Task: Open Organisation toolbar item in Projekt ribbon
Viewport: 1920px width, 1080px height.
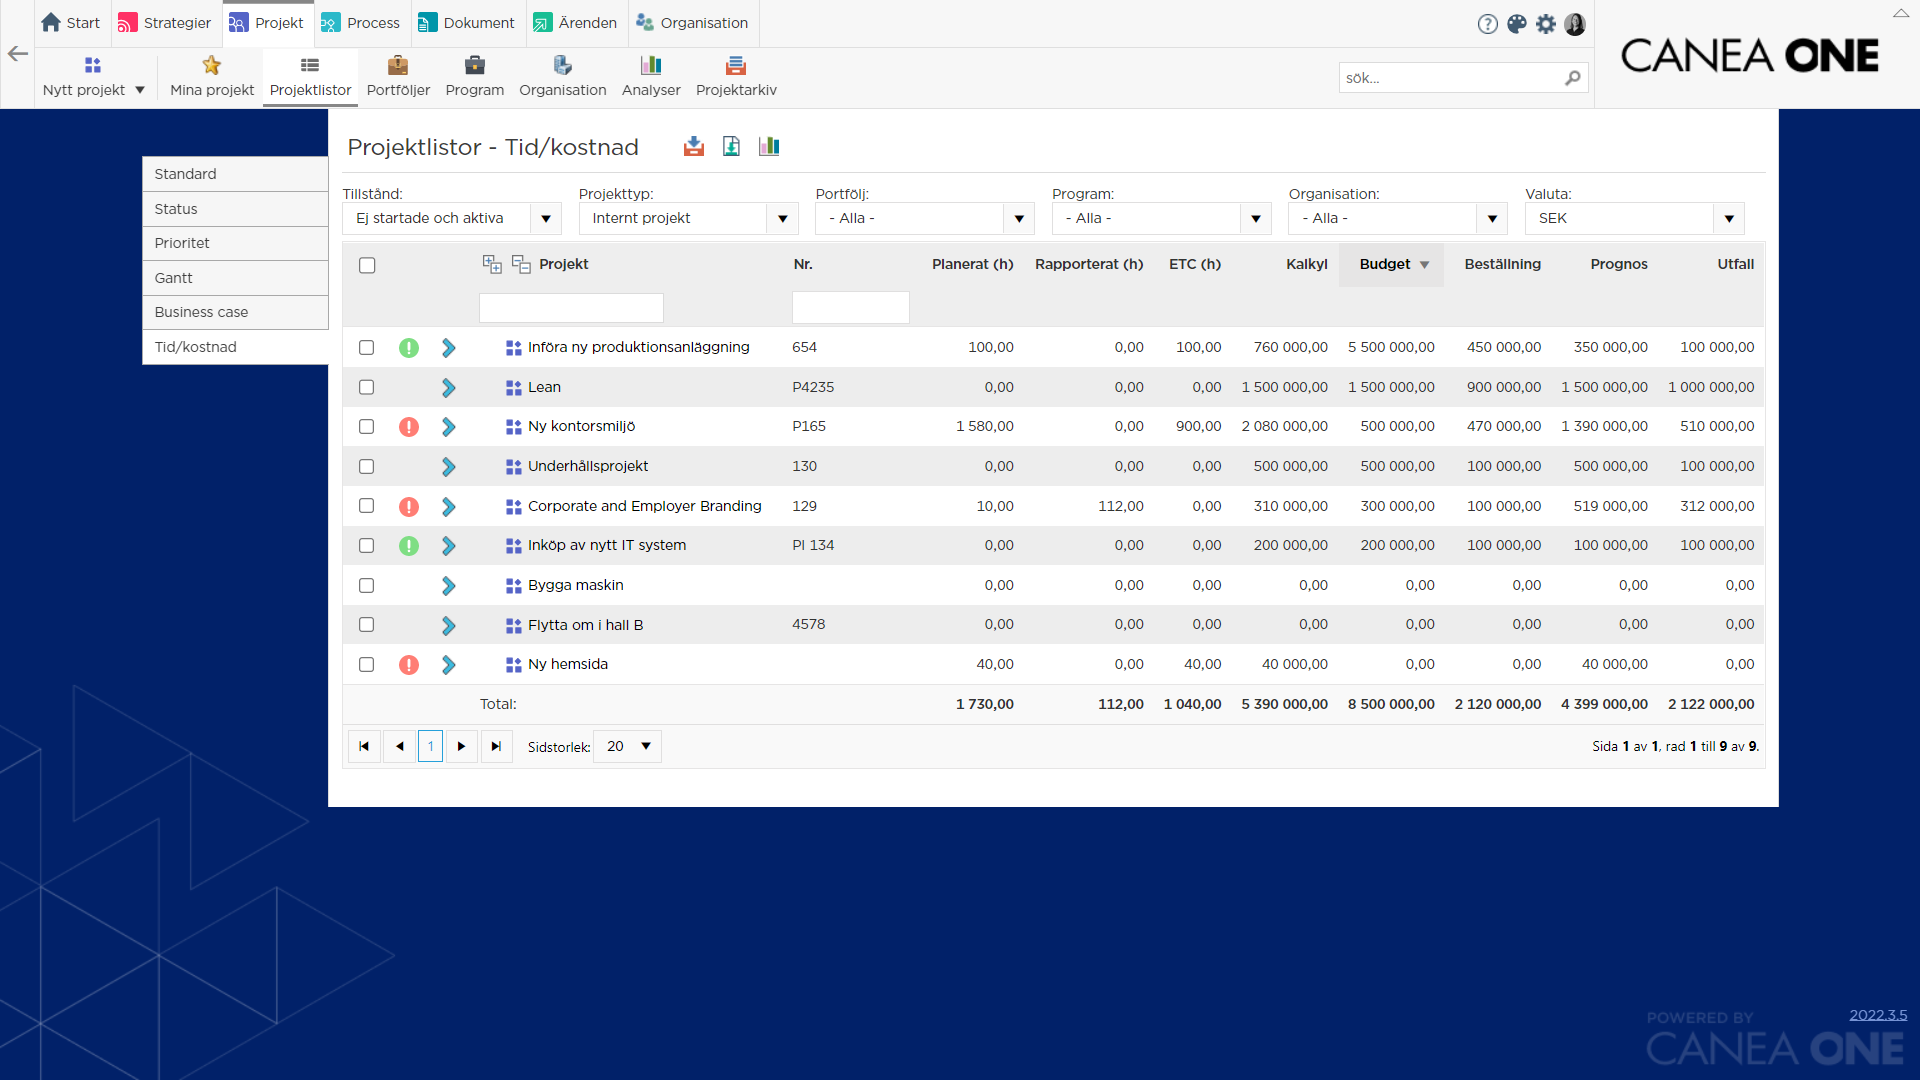Action: coord(563,76)
